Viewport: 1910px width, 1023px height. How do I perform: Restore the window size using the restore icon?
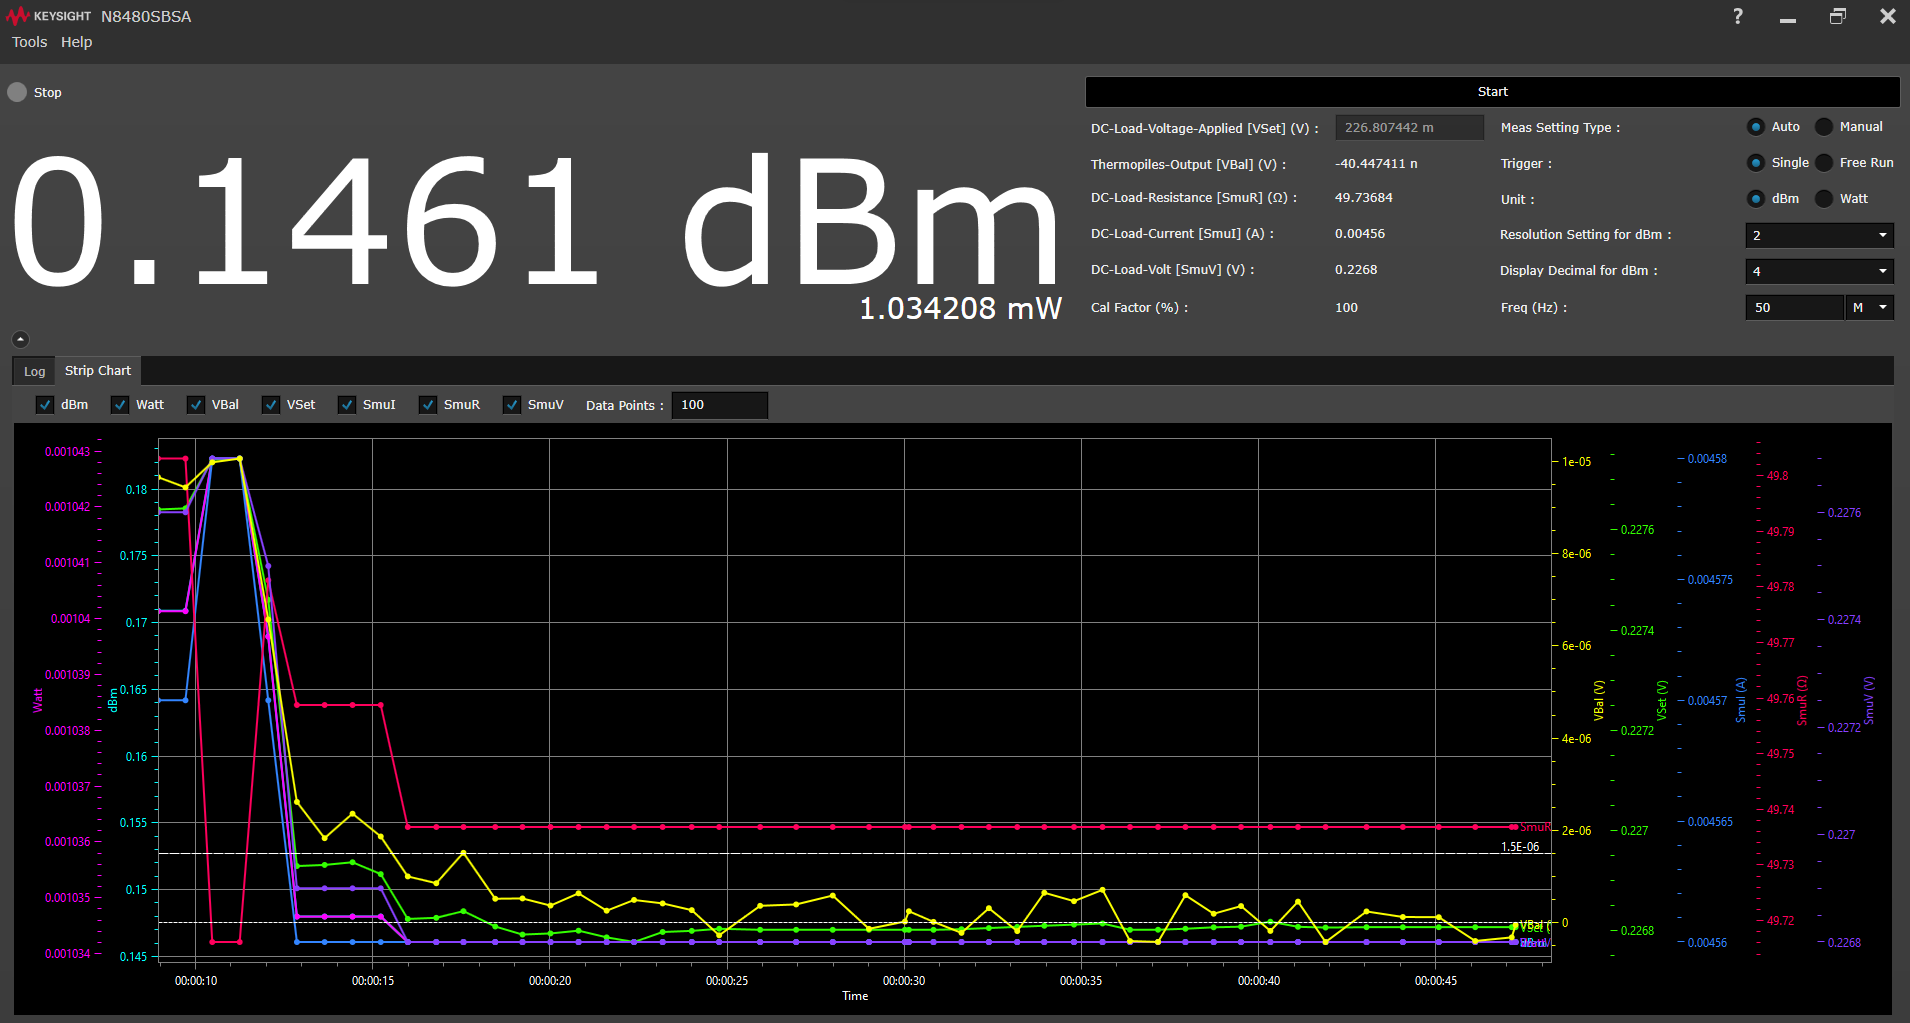1838,16
